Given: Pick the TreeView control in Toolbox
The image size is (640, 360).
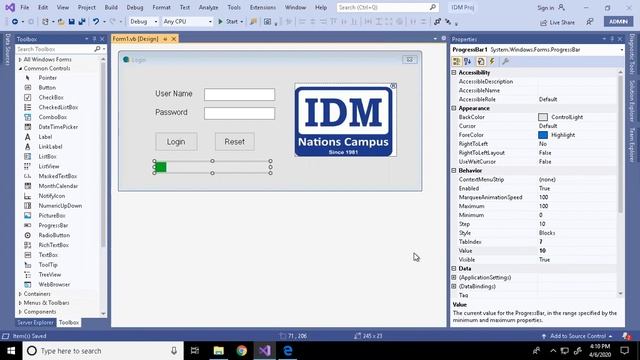Looking at the screenshot, I should 49,274.
